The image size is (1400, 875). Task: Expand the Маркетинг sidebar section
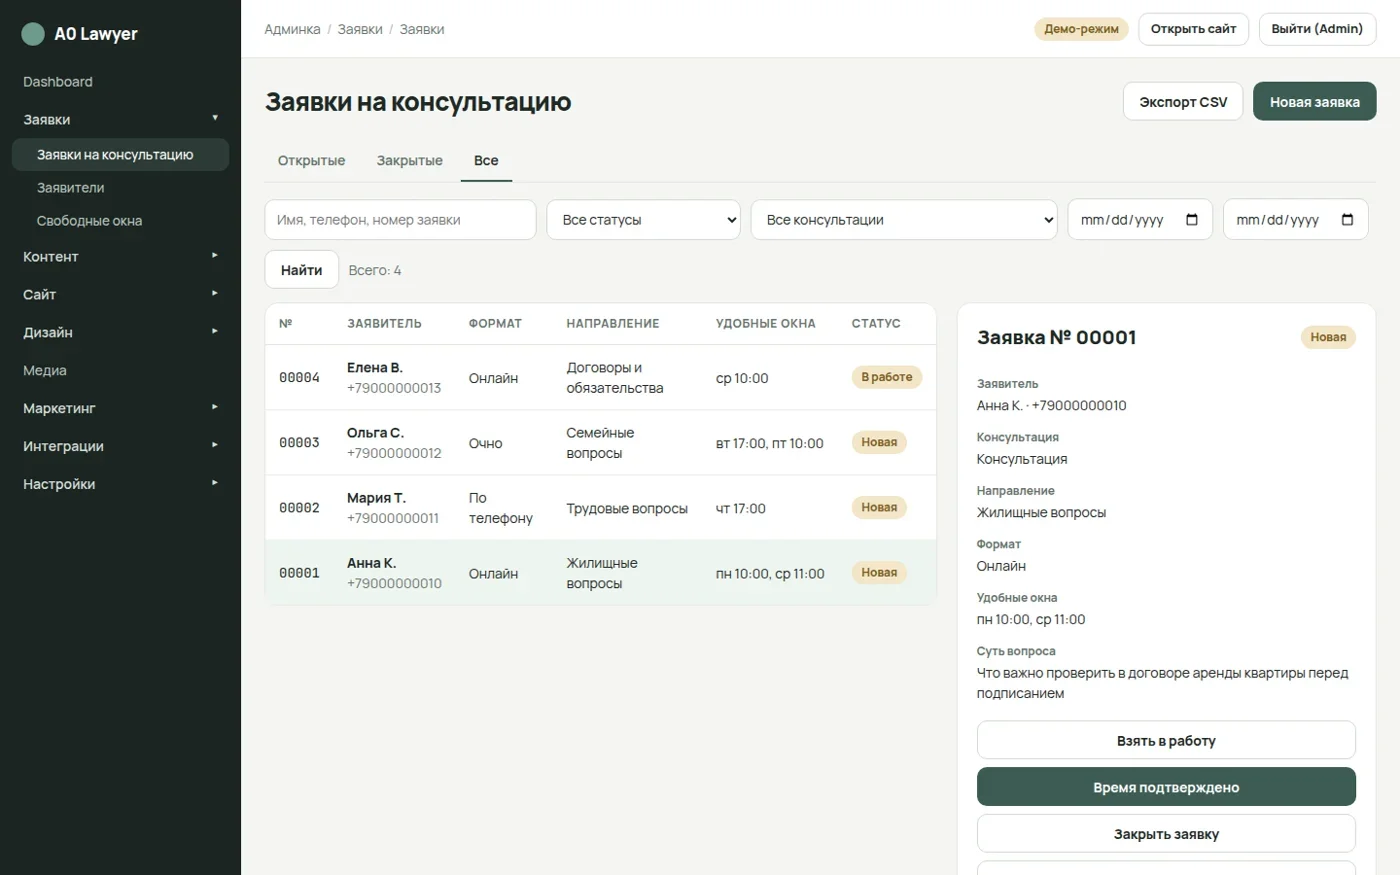coord(120,408)
